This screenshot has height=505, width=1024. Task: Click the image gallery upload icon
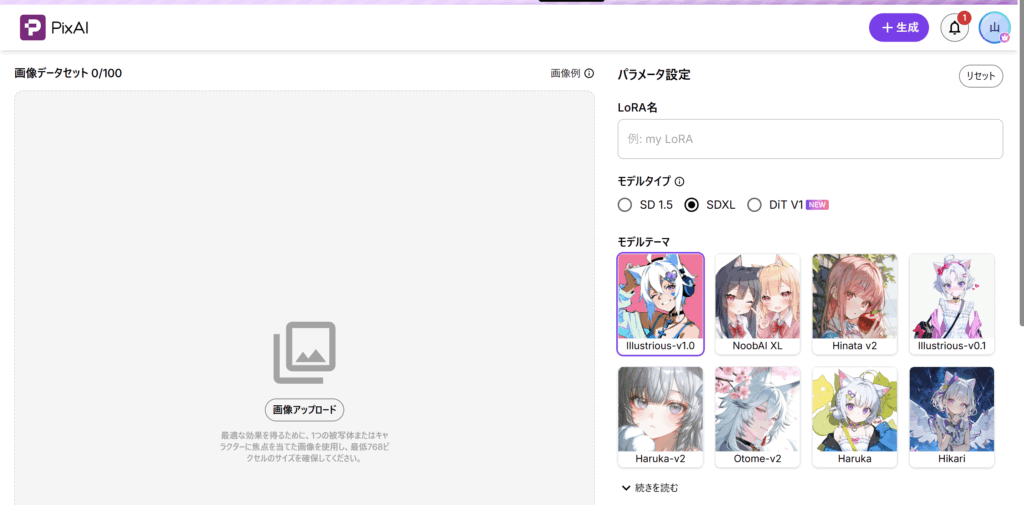coord(304,352)
